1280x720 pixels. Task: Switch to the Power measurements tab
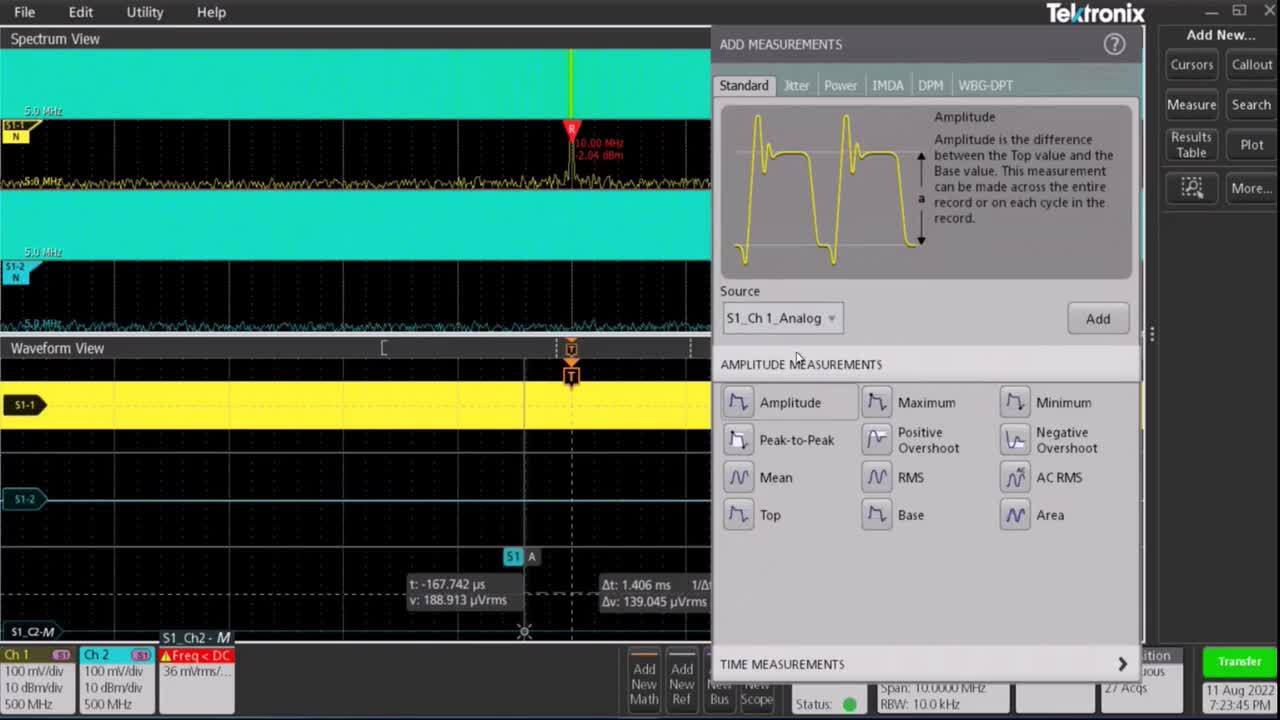coord(840,85)
